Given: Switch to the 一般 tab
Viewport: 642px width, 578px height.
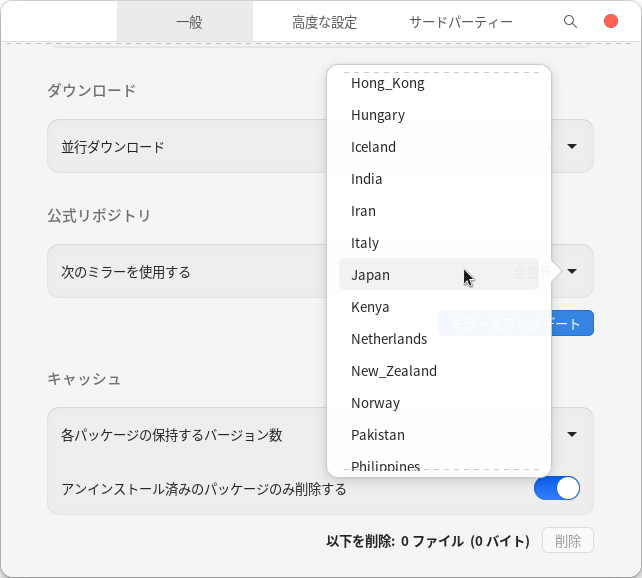Looking at the screenshot, I should pyautogui.click(x=188, y=22).
